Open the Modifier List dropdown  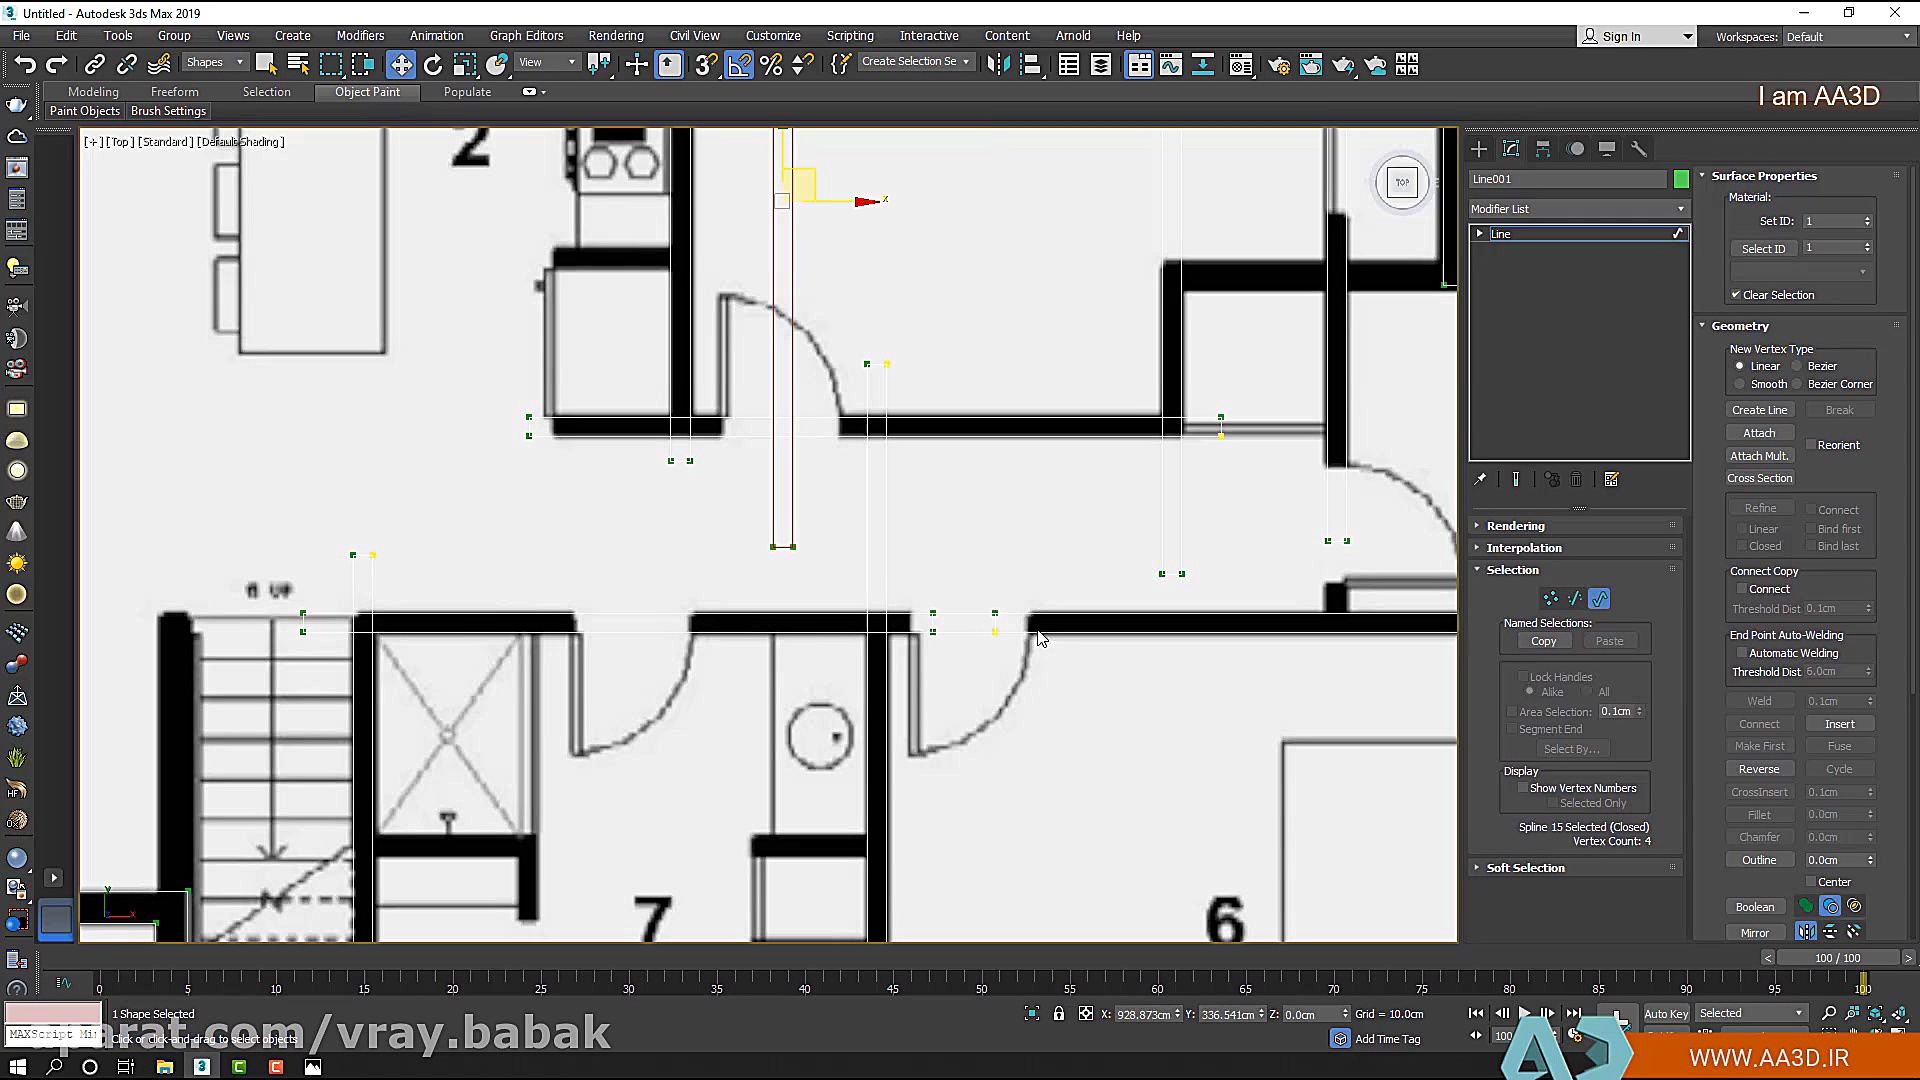(x=1578, y=209)
